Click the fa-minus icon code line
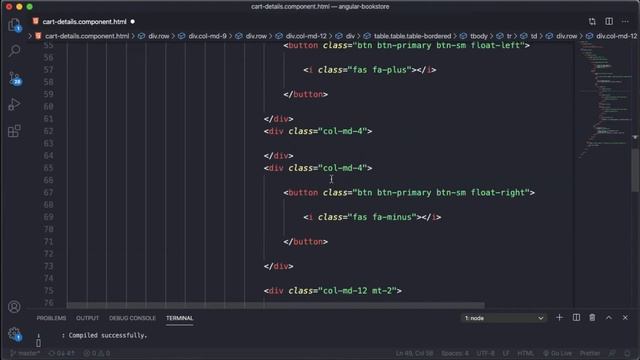Image resolution: width=640 pixels, height=360 pixels. 372,217
